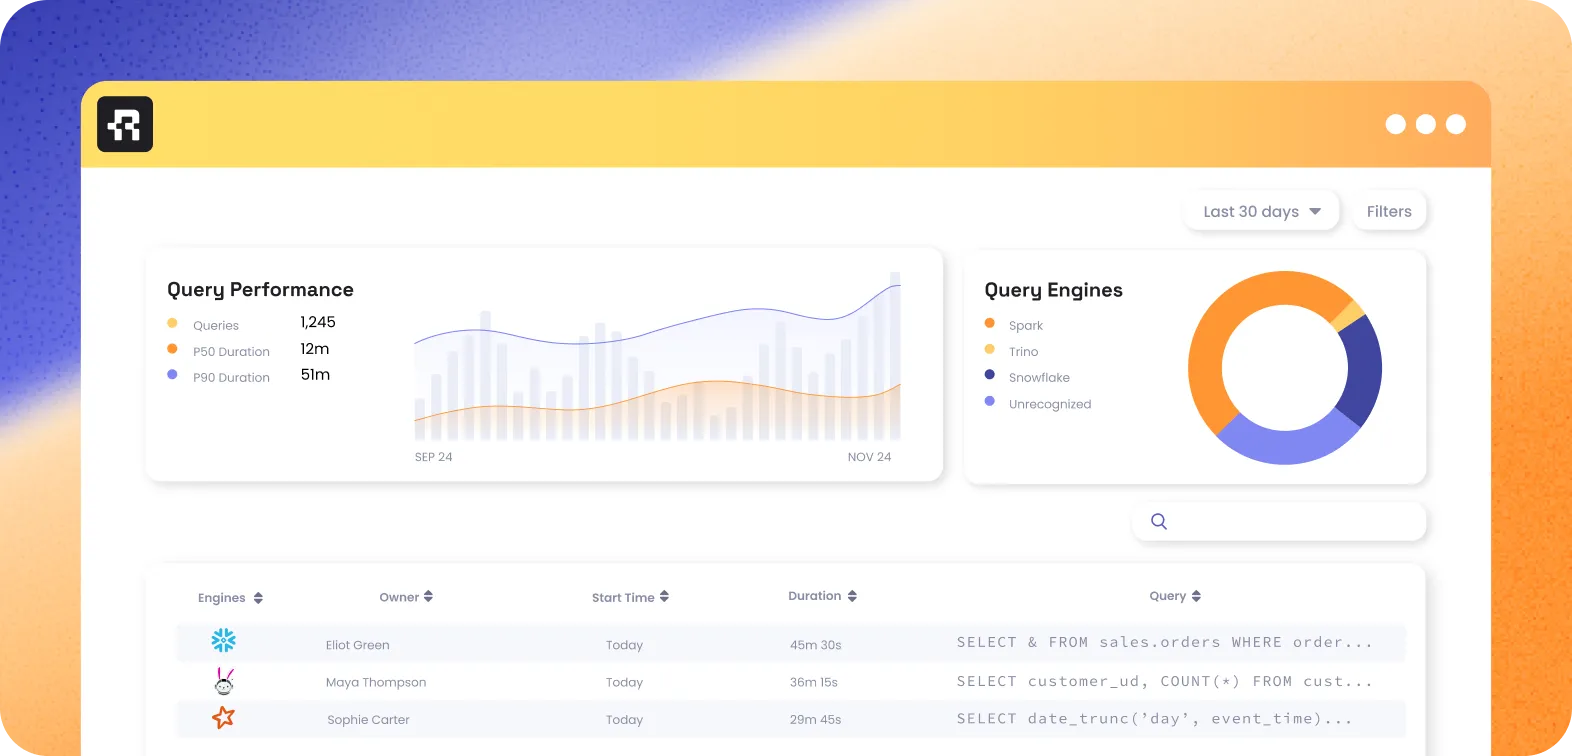This screenshot has width=1572, height=756.
Task: Click the P90 Duration purple legend dot
Action: (x=172, y=375)
